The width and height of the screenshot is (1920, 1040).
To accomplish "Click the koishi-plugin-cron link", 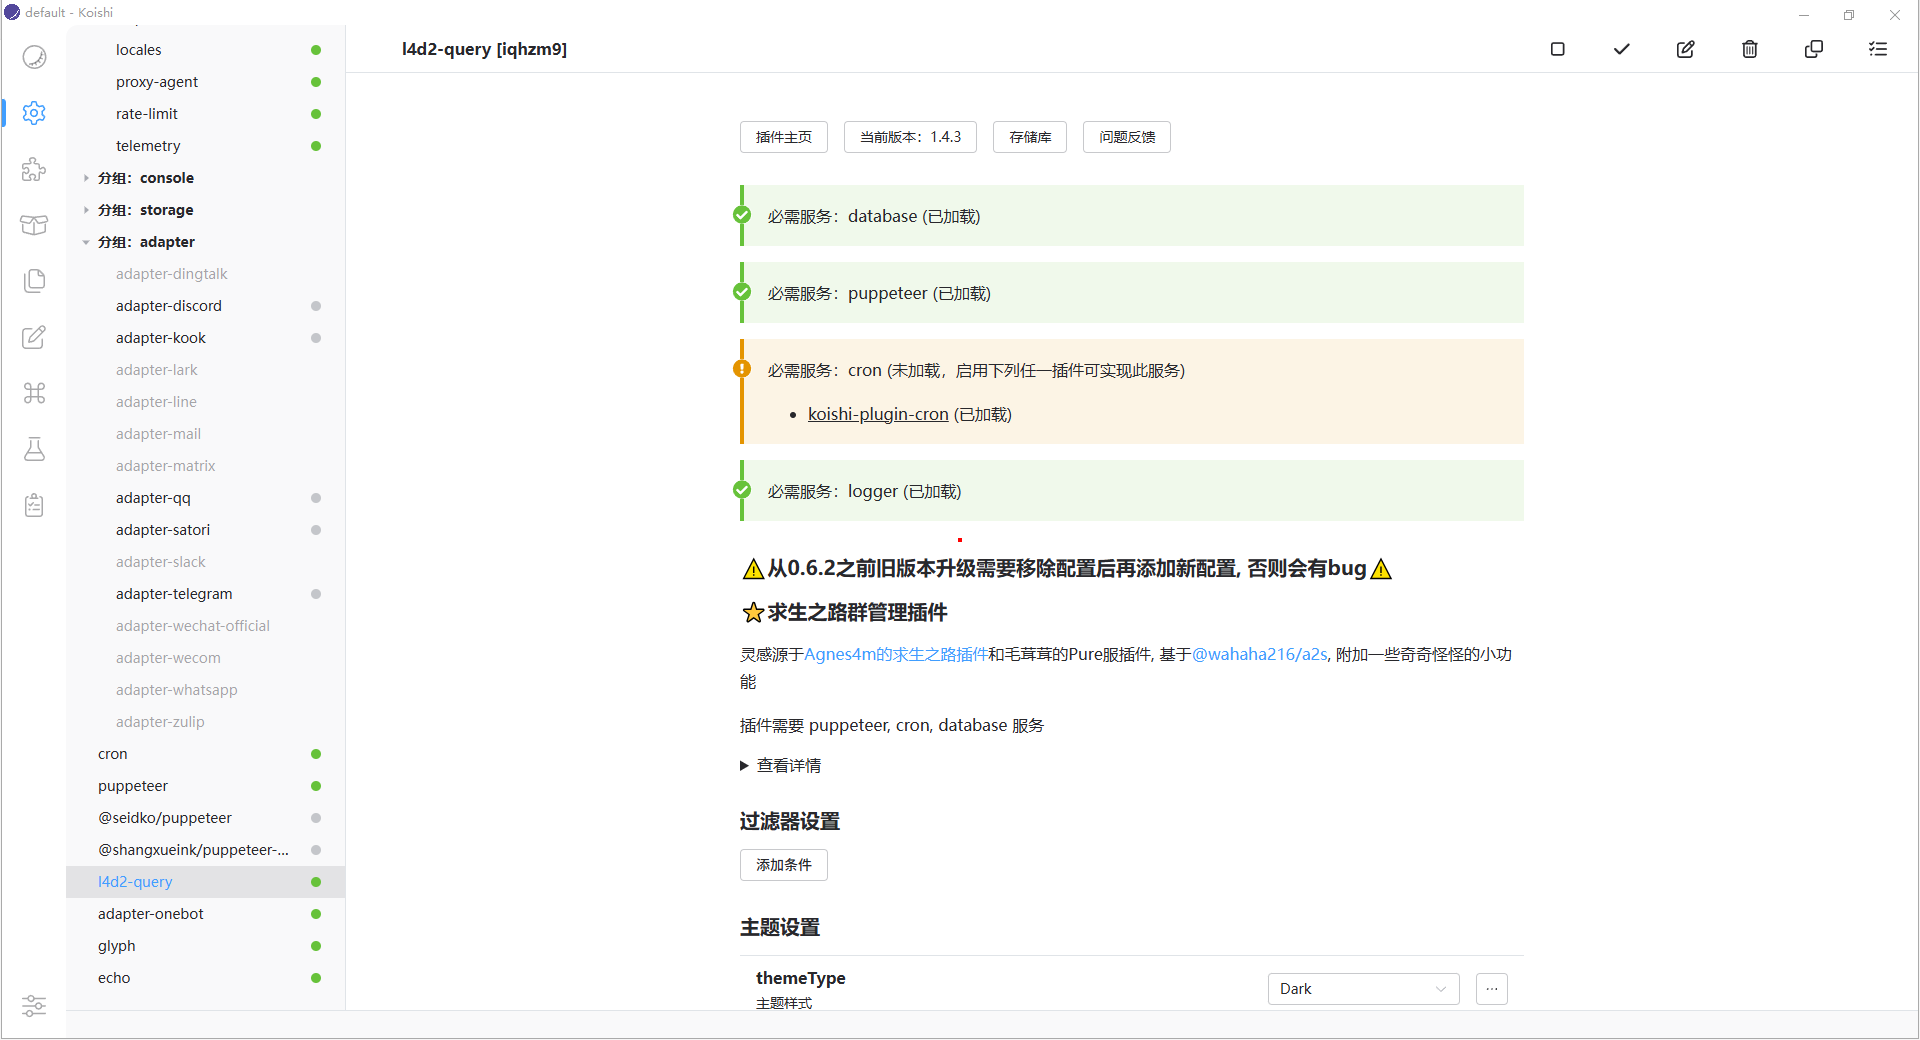I will point(877,414).
